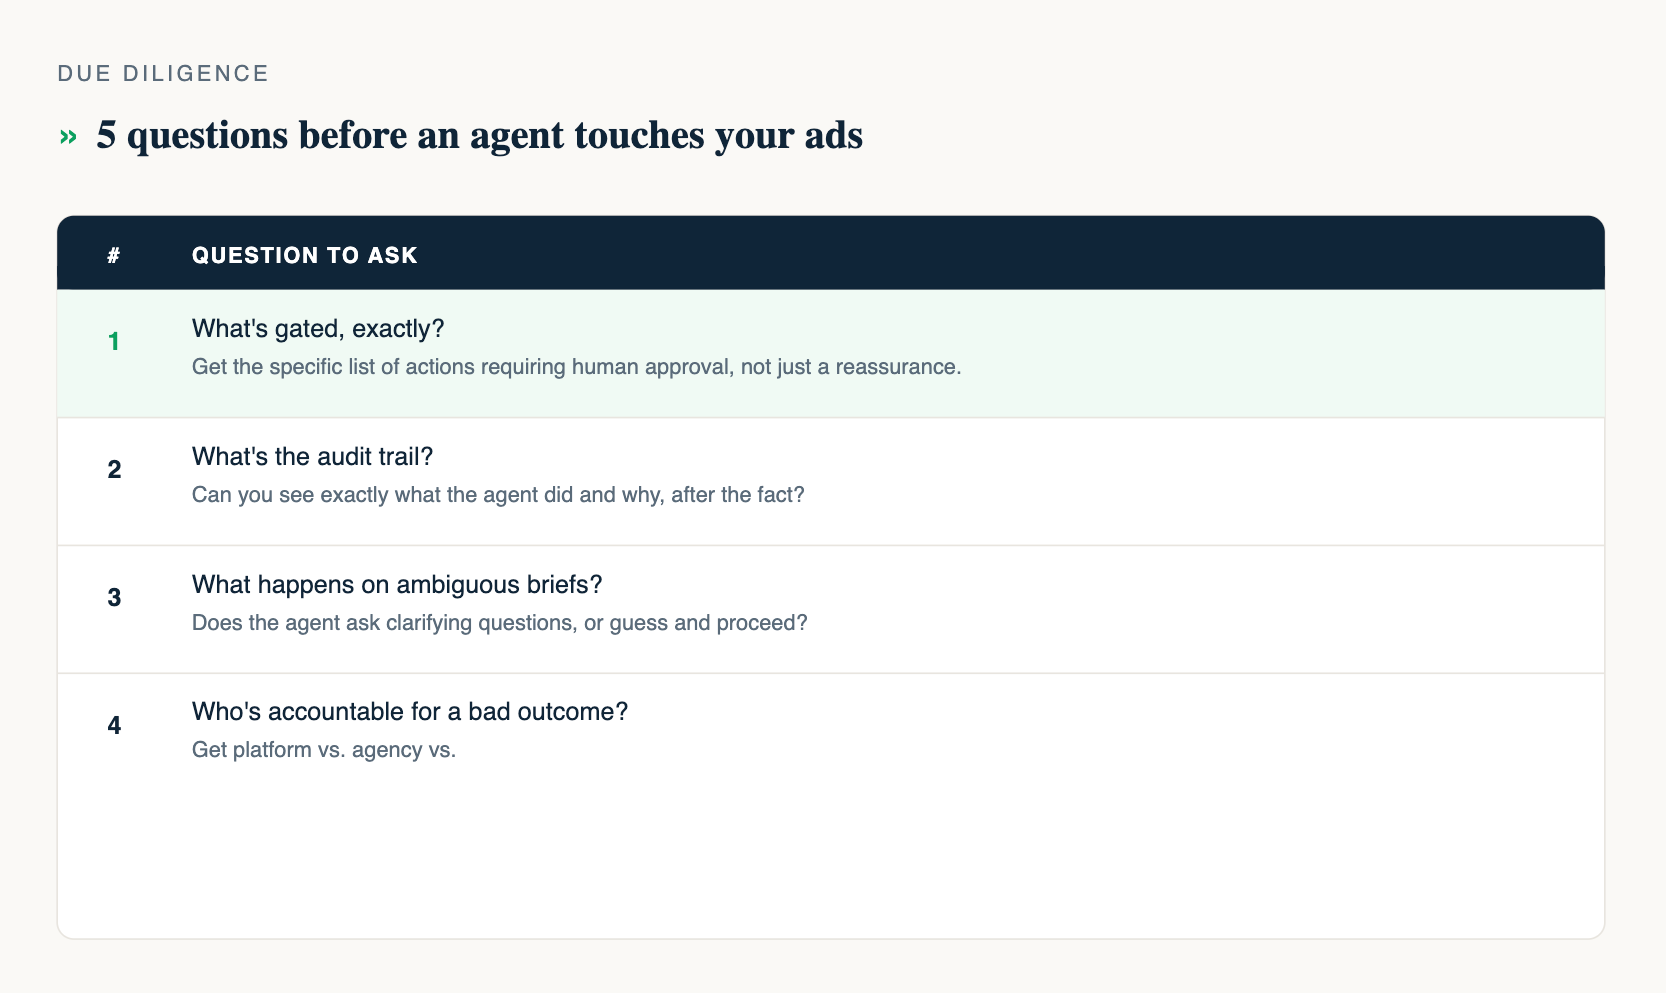Click the '5 questions before an agent touches your ads' heading
Screen dimensions: 1666x993
[x=479, y=136]
